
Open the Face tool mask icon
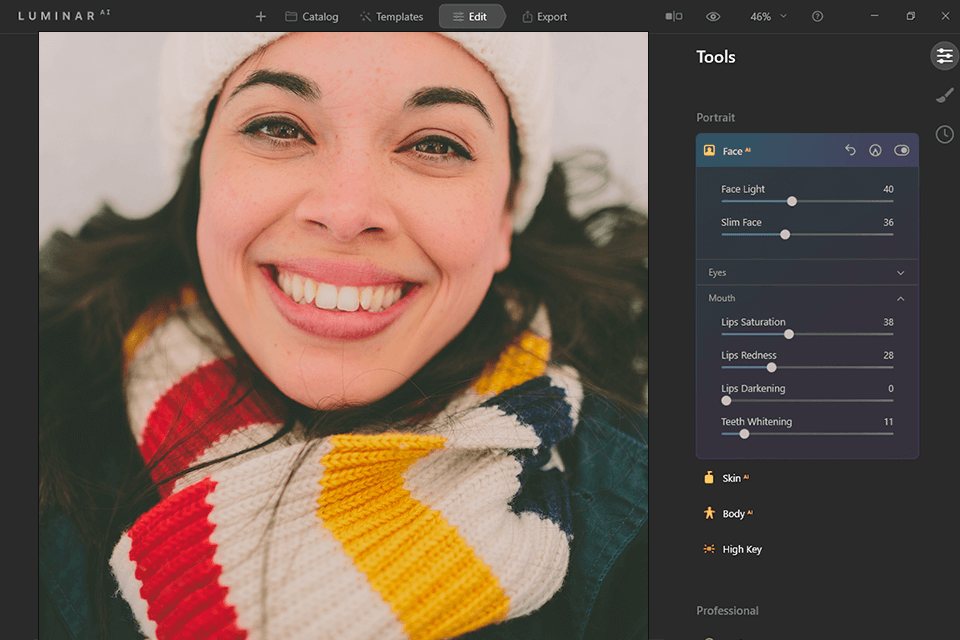875,150
